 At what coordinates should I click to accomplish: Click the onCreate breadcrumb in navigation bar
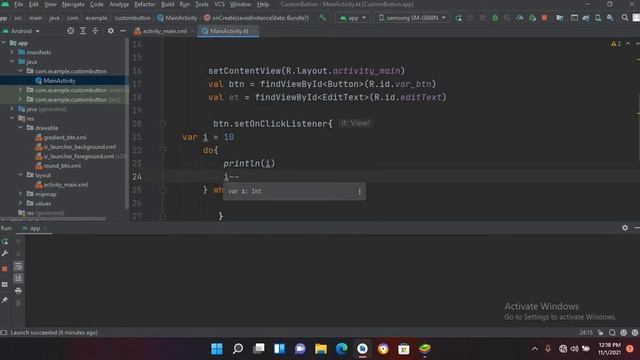tap(256, 18)
